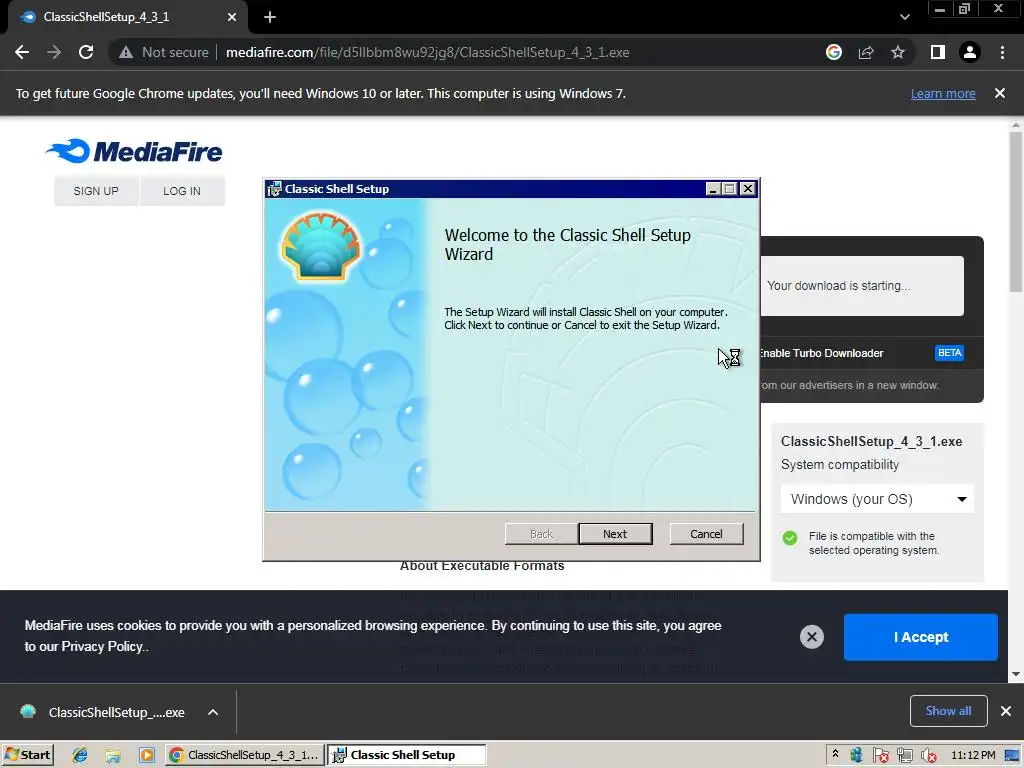
Task: Dismiss the Windows 10 update infobar
Action: (1000, 93)
